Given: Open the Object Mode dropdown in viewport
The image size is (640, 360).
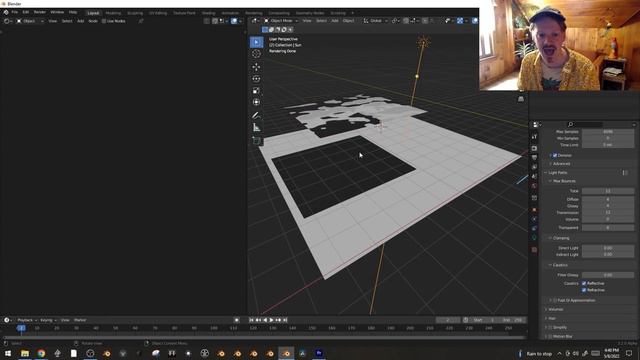Looking at the screenshot, I should (281, 21).
